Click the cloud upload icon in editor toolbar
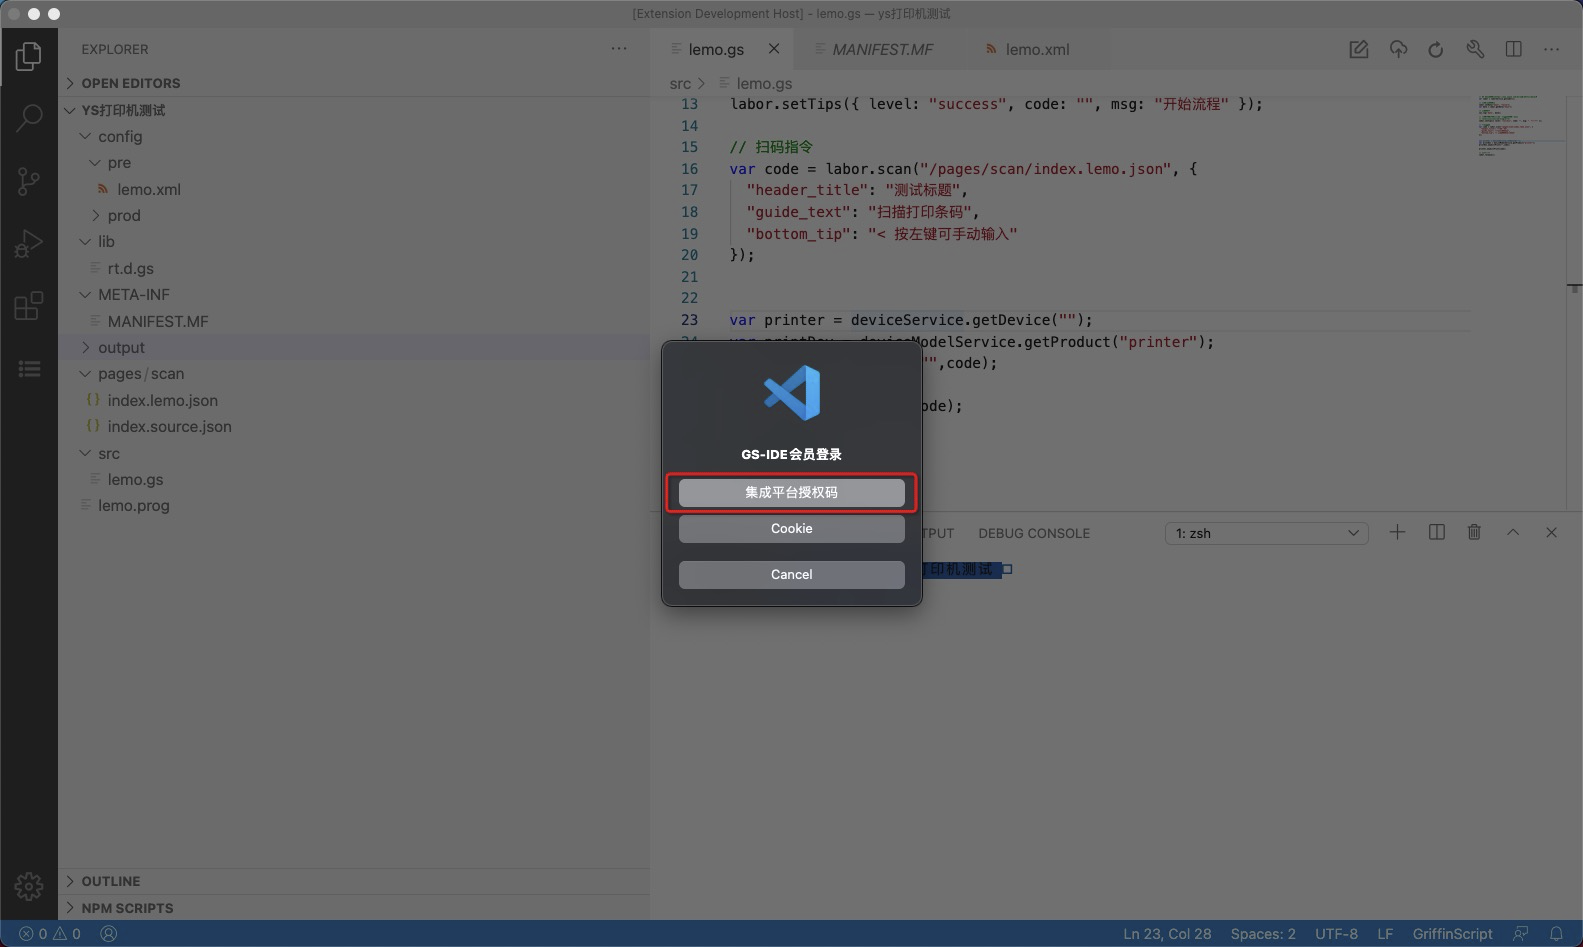 pos(1398,49)
